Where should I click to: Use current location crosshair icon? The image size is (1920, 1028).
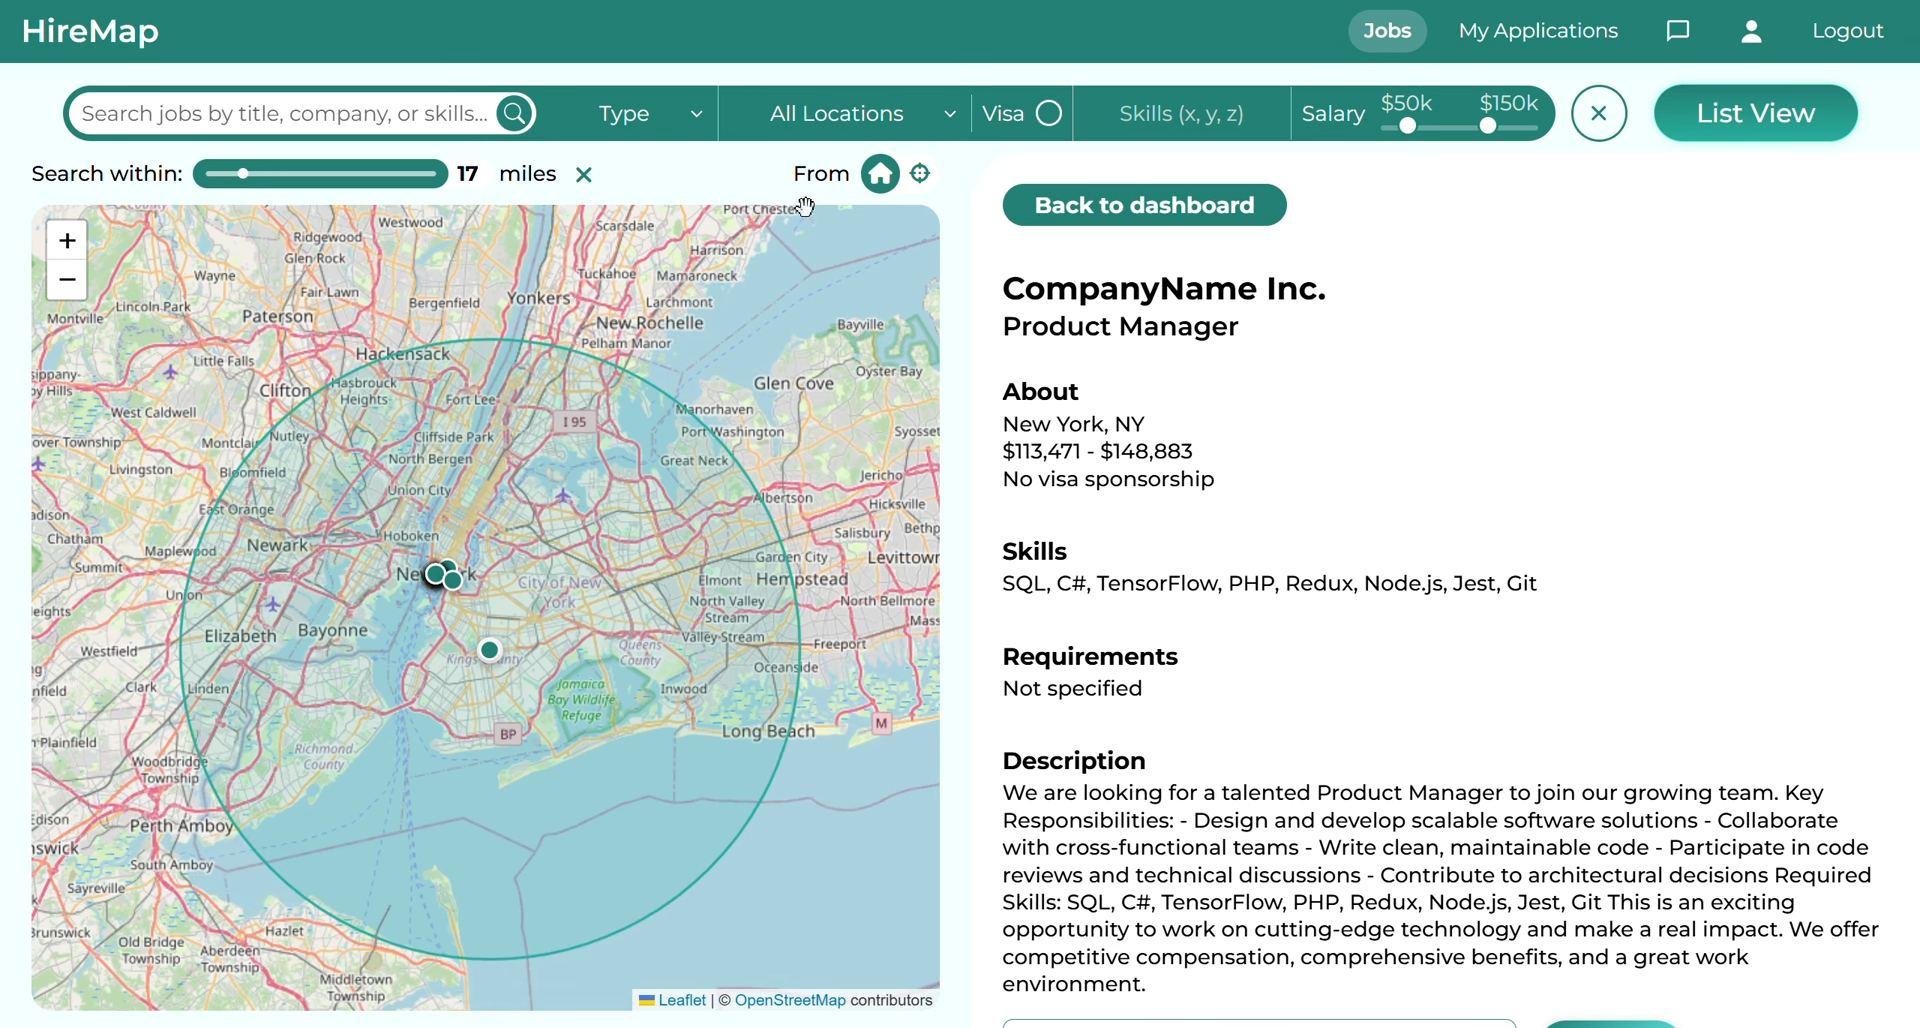coord(921,173)
